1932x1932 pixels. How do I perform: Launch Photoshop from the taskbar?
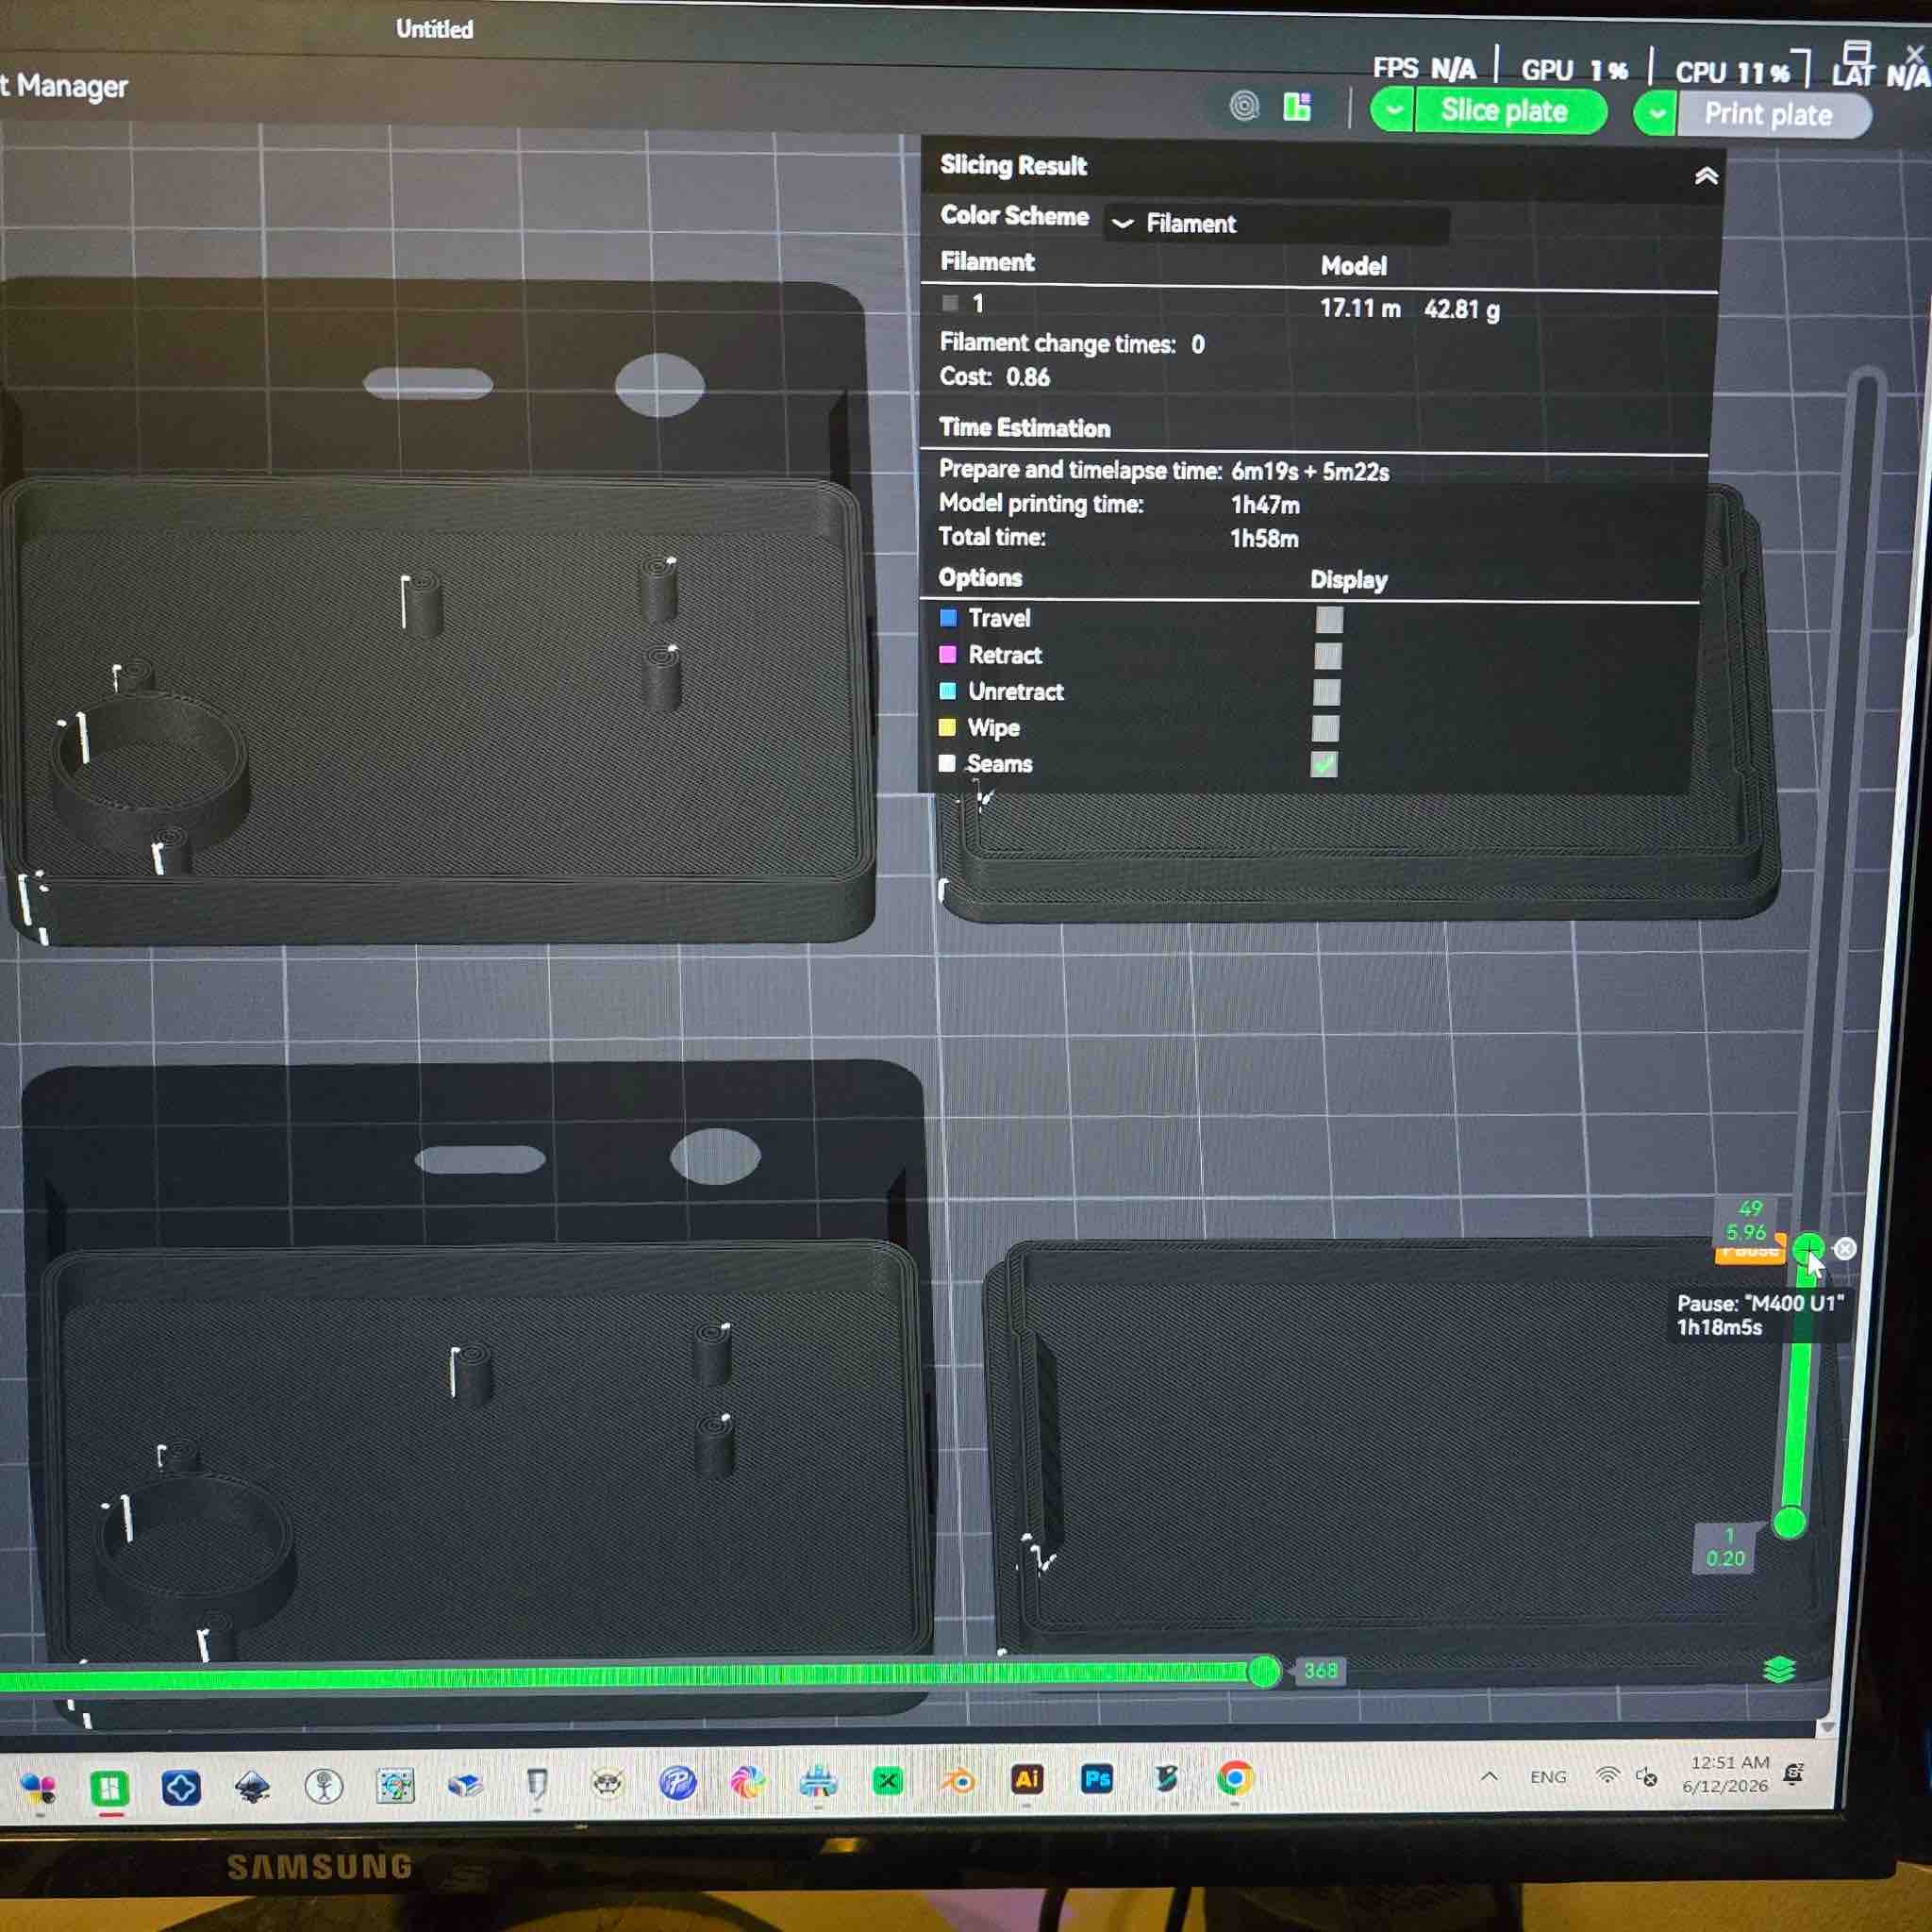coord(1097,1778)
